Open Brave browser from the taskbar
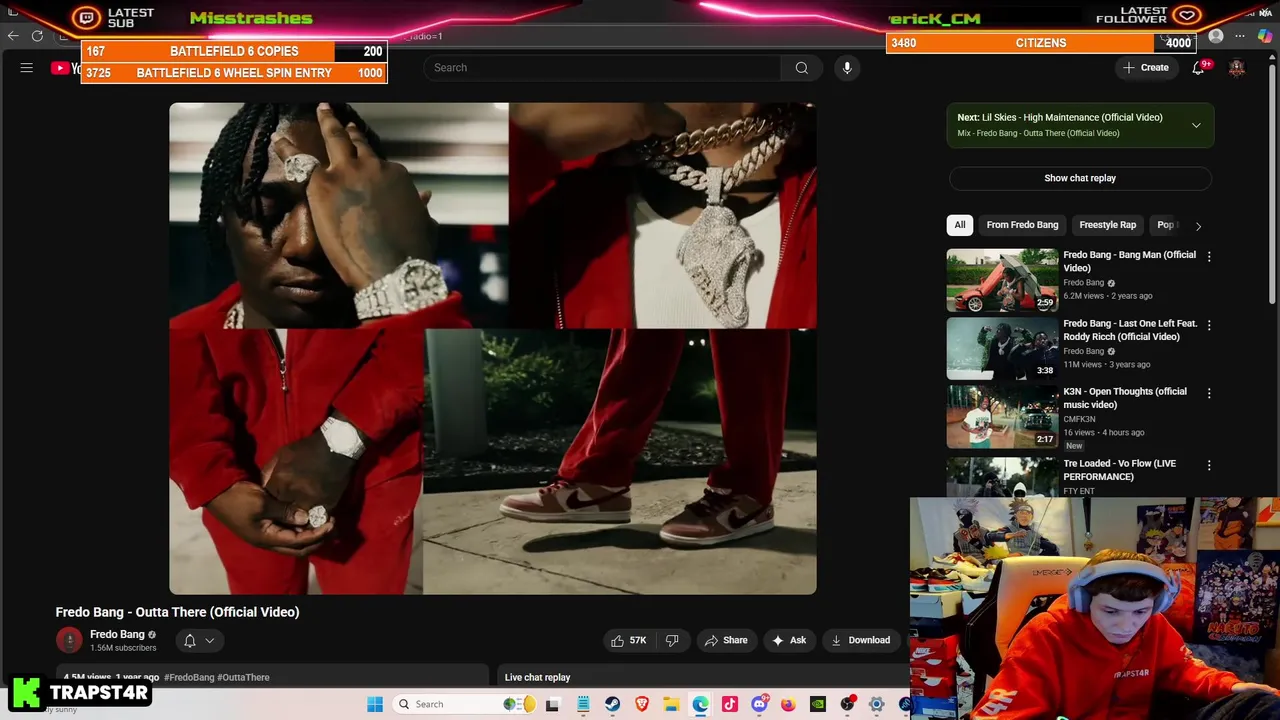This screenshot has width=1280, height=720. pyautogui.click(x=642, y=704)
